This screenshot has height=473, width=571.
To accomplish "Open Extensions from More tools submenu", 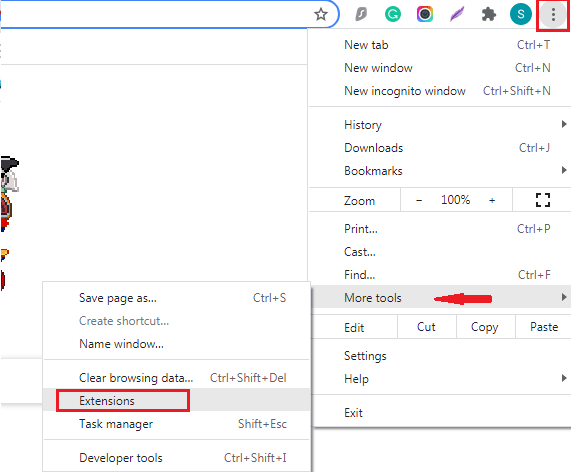I will click(x=177, y=401).
